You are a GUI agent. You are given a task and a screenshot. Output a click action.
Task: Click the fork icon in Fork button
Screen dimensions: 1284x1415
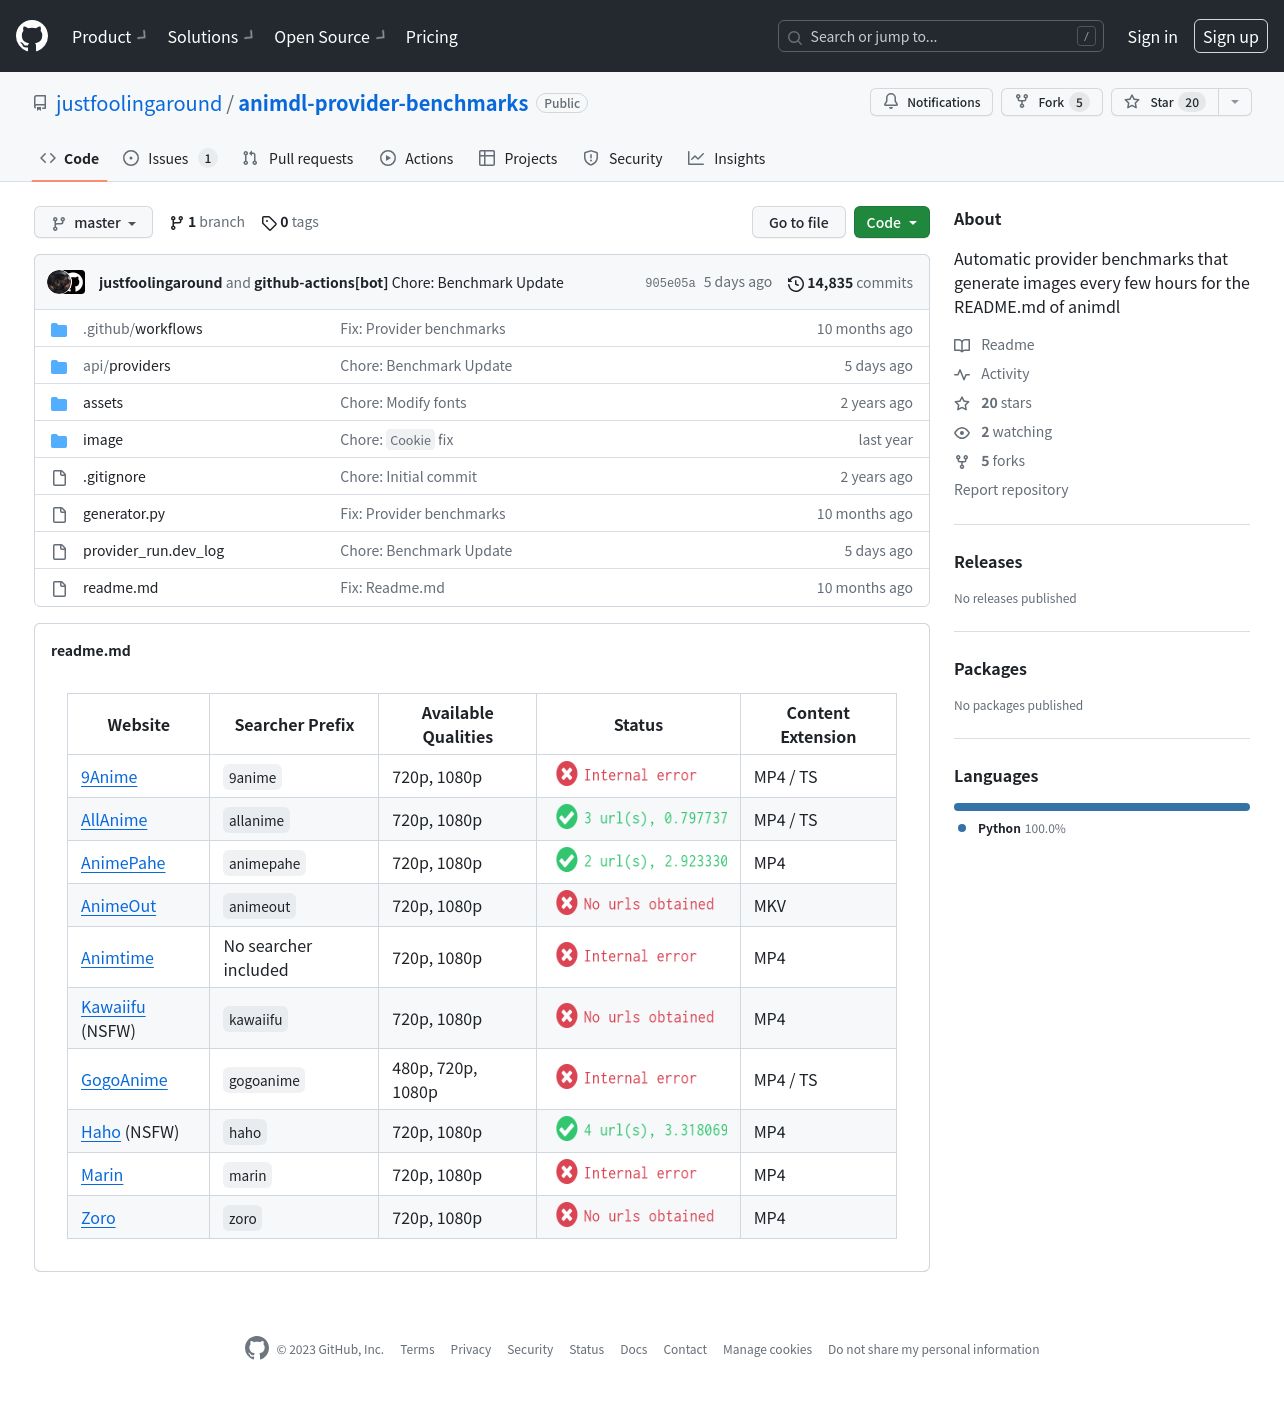point(1022,102)
